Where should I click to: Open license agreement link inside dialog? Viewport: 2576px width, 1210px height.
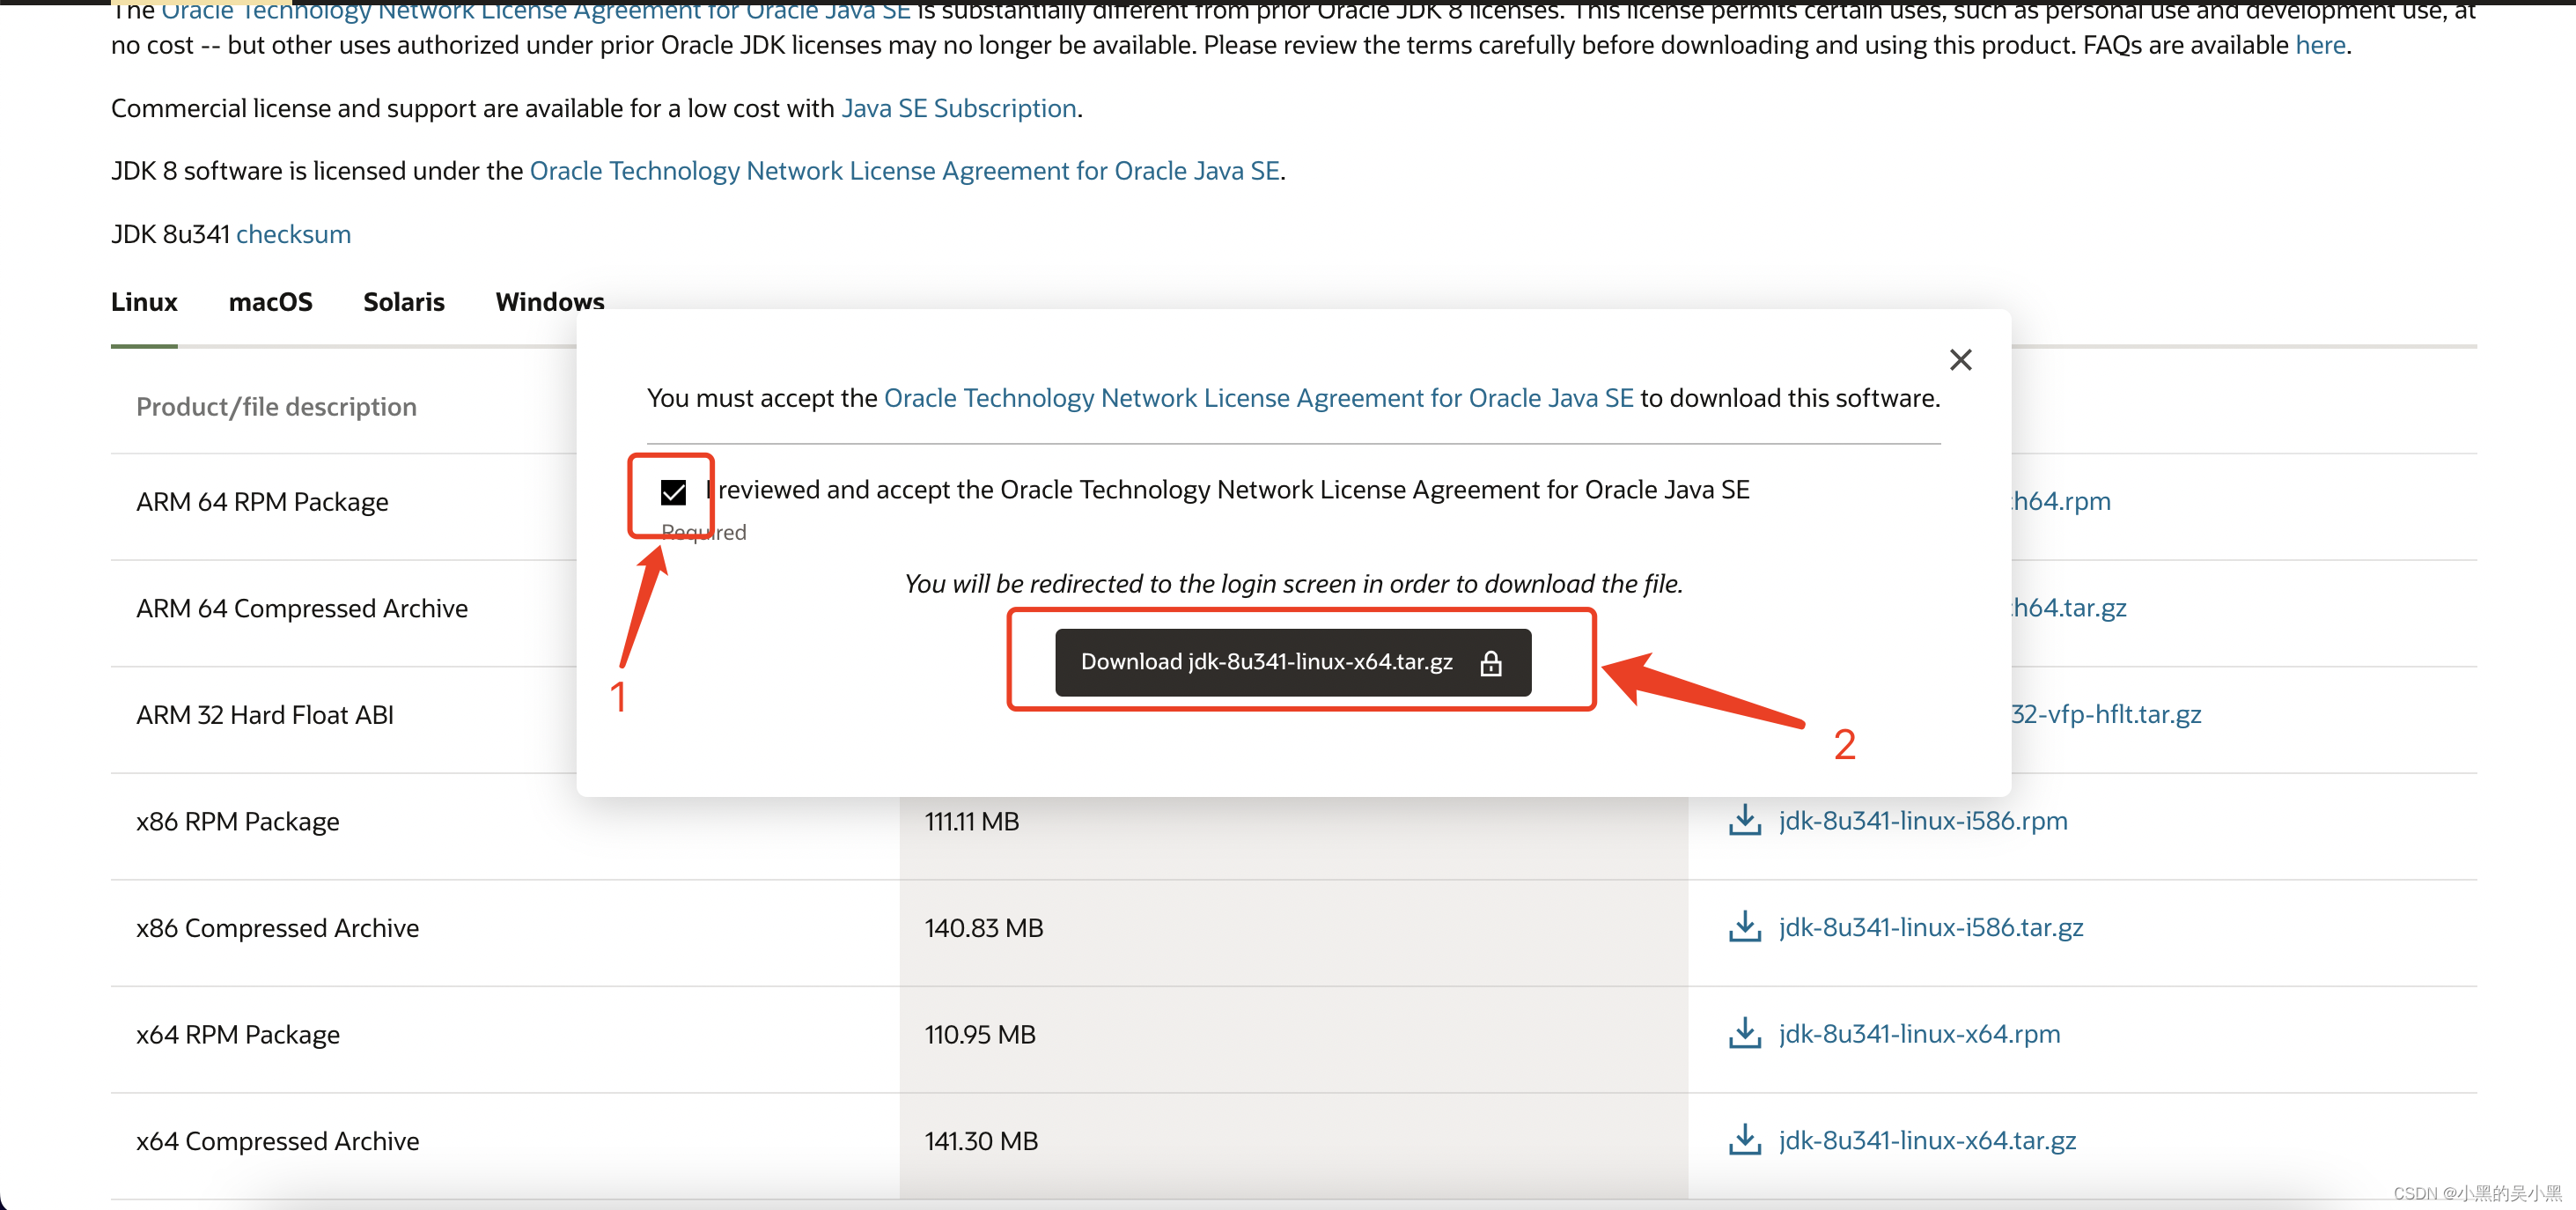[x=1258, y=398]
